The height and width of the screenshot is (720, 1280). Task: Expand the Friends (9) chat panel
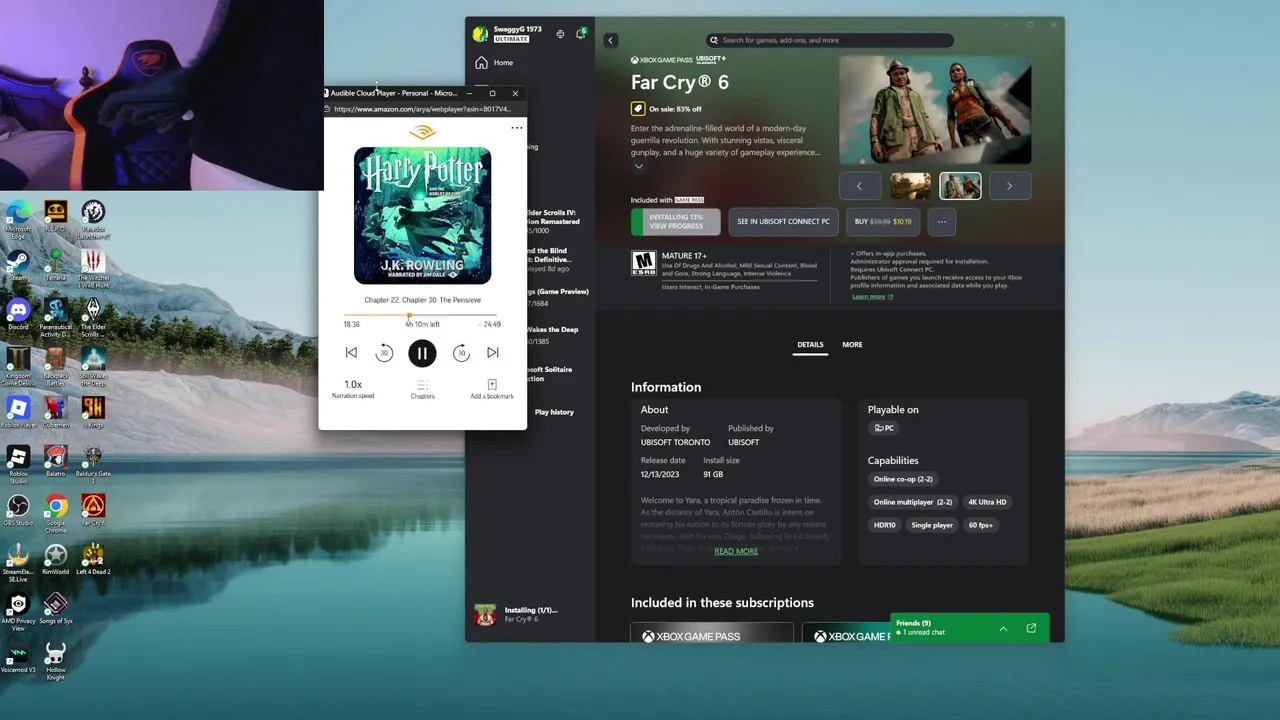pyautogui.click(x=1003, y=628)
